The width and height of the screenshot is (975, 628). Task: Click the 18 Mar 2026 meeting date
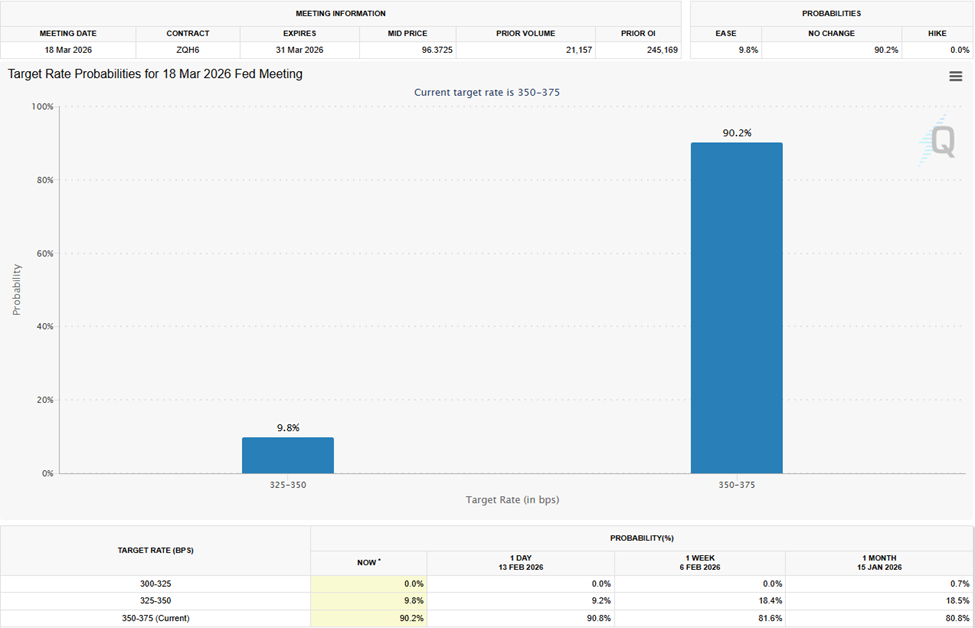tap(66, 49)
